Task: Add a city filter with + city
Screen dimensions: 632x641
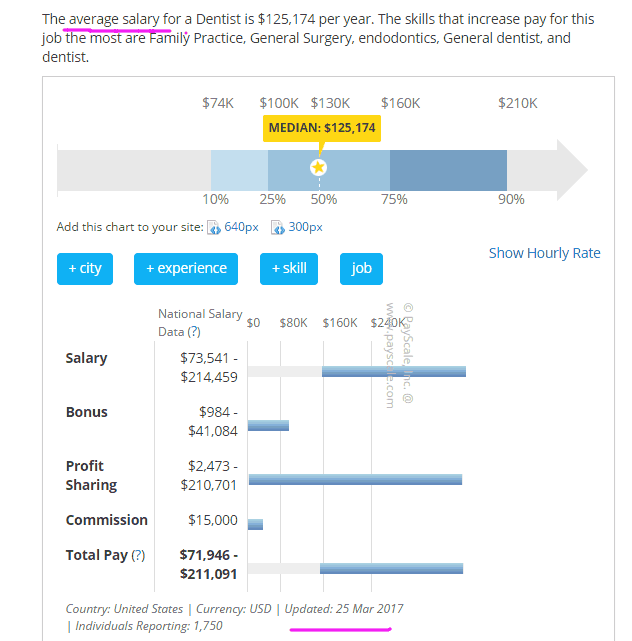Action: click(85, 269)
